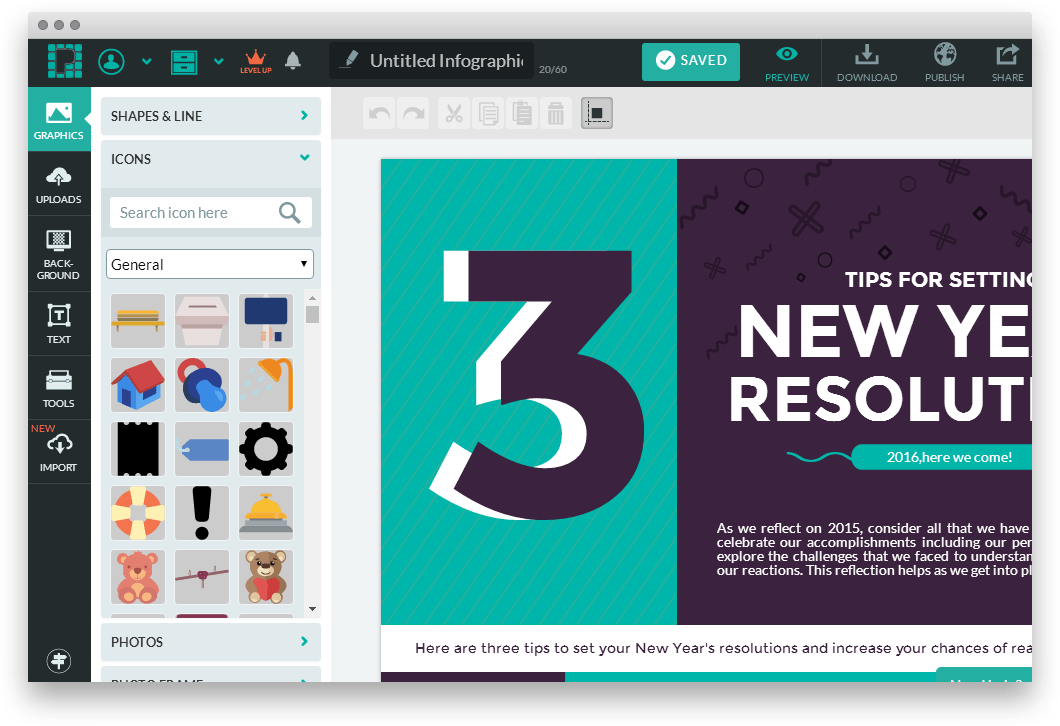The image size is (1060, 726).
Task: Click the paste clipboard icon
Action: [521, 114]
